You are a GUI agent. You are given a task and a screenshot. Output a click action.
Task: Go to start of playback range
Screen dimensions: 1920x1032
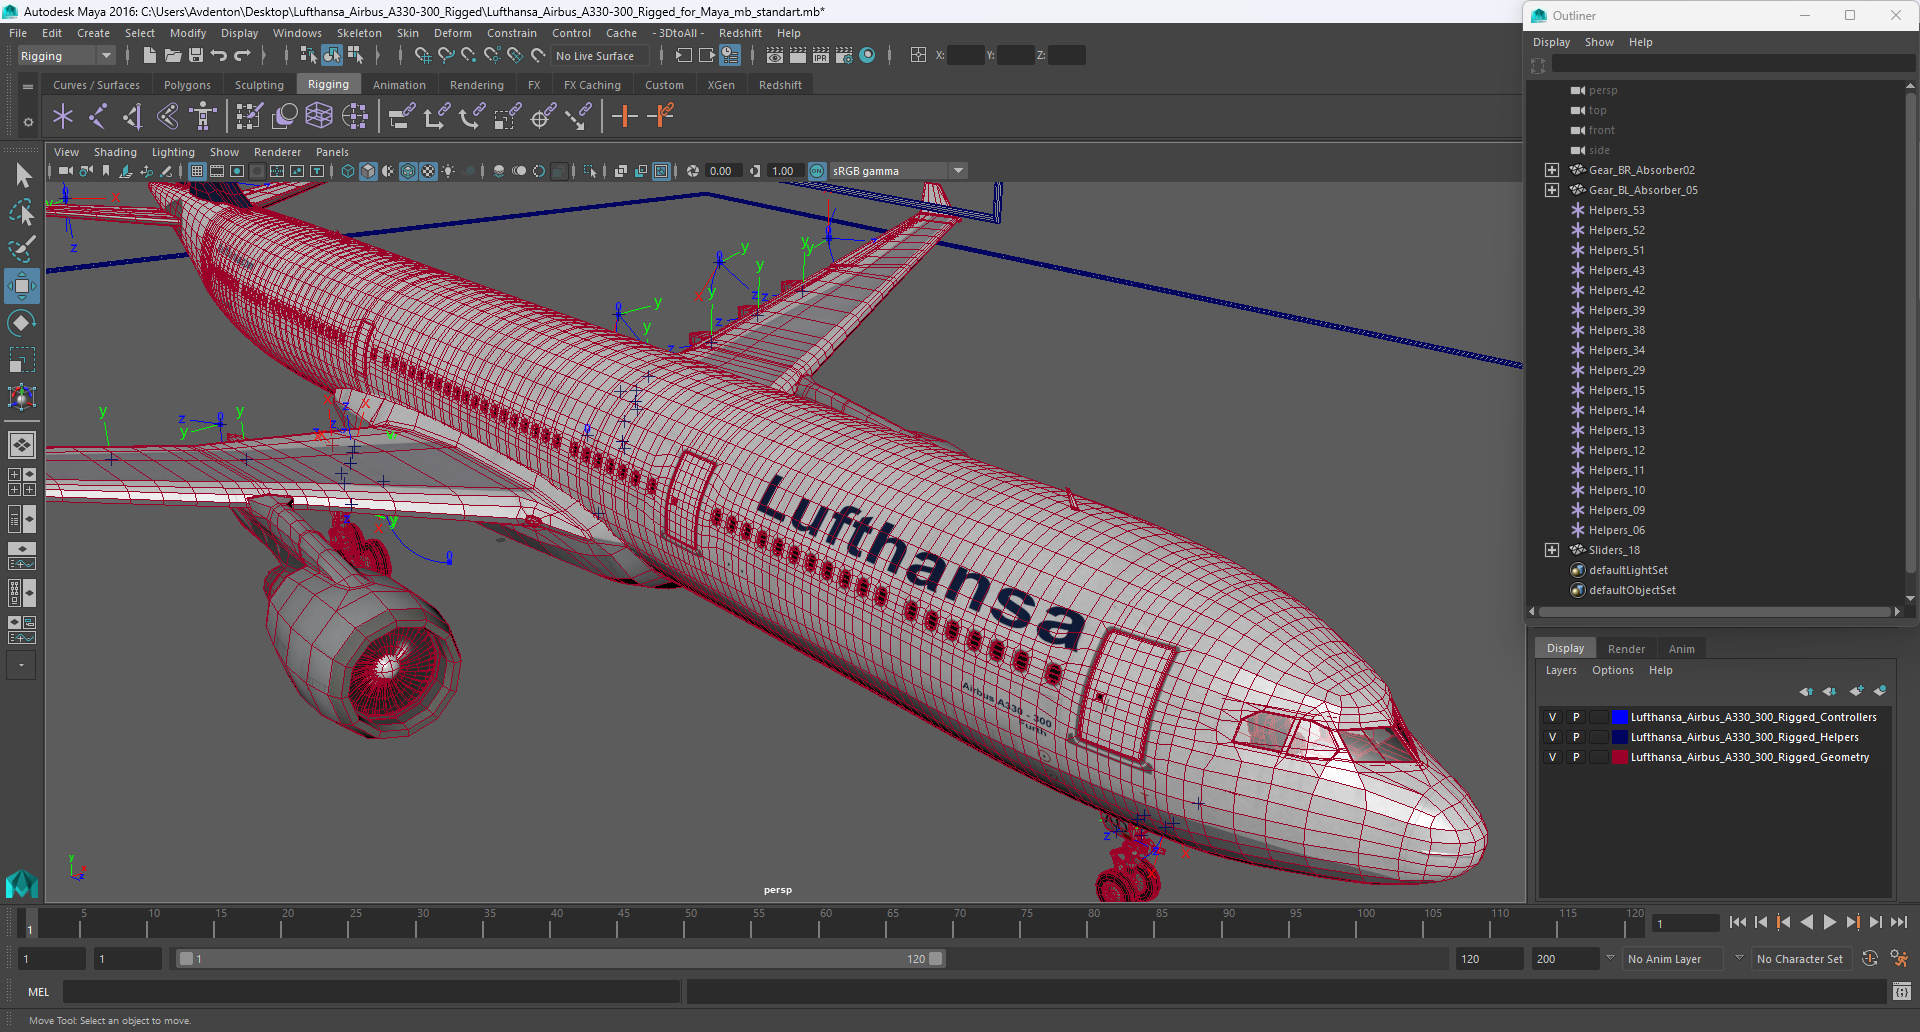(1738, 923)
